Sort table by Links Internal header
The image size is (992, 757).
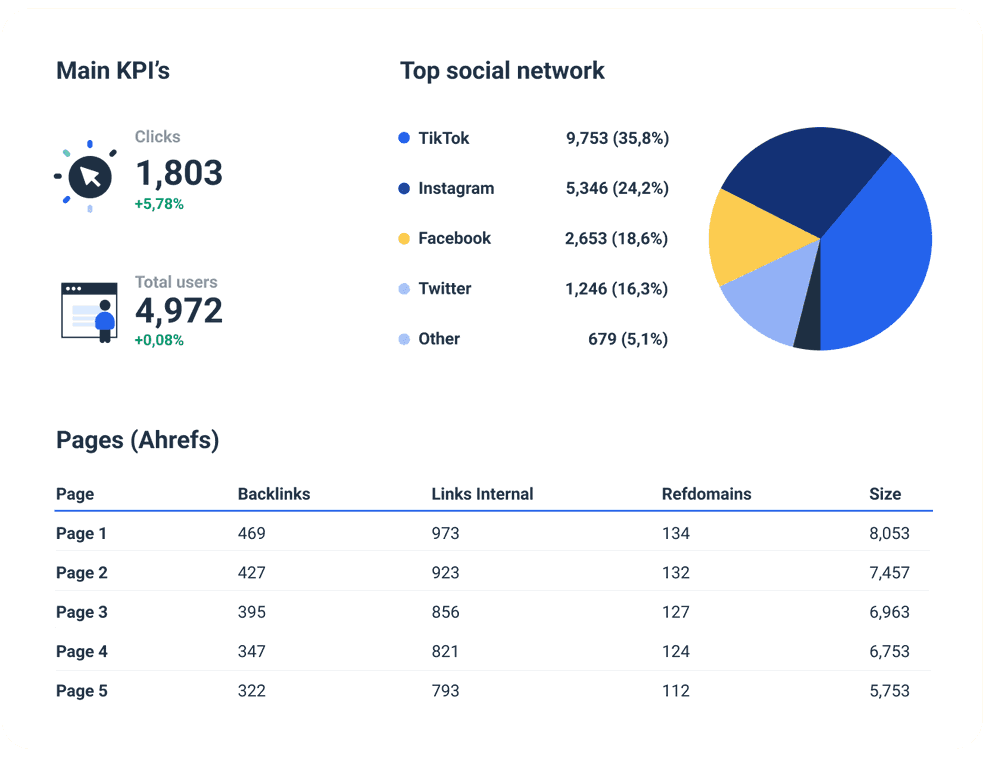(482, 494)
